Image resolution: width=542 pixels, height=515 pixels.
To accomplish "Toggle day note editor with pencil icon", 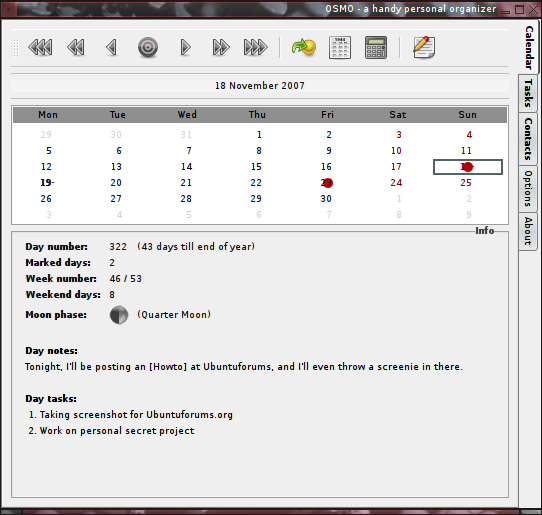I will (424, 47).
